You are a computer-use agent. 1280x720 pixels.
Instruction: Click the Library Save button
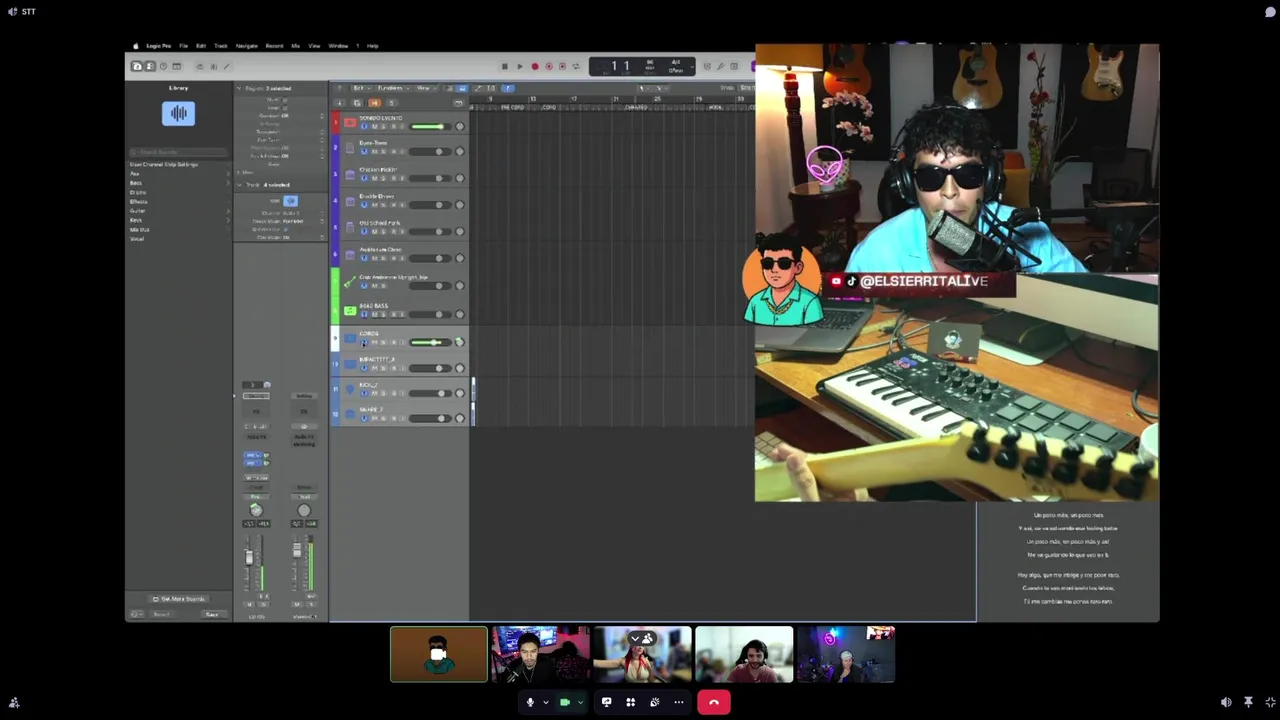pos(212,614)
